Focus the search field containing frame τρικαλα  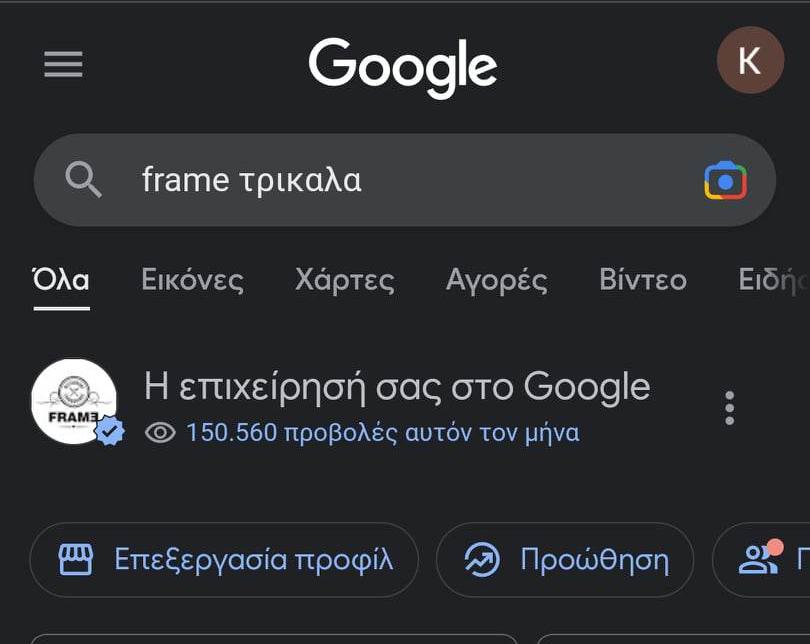(400, 181)
